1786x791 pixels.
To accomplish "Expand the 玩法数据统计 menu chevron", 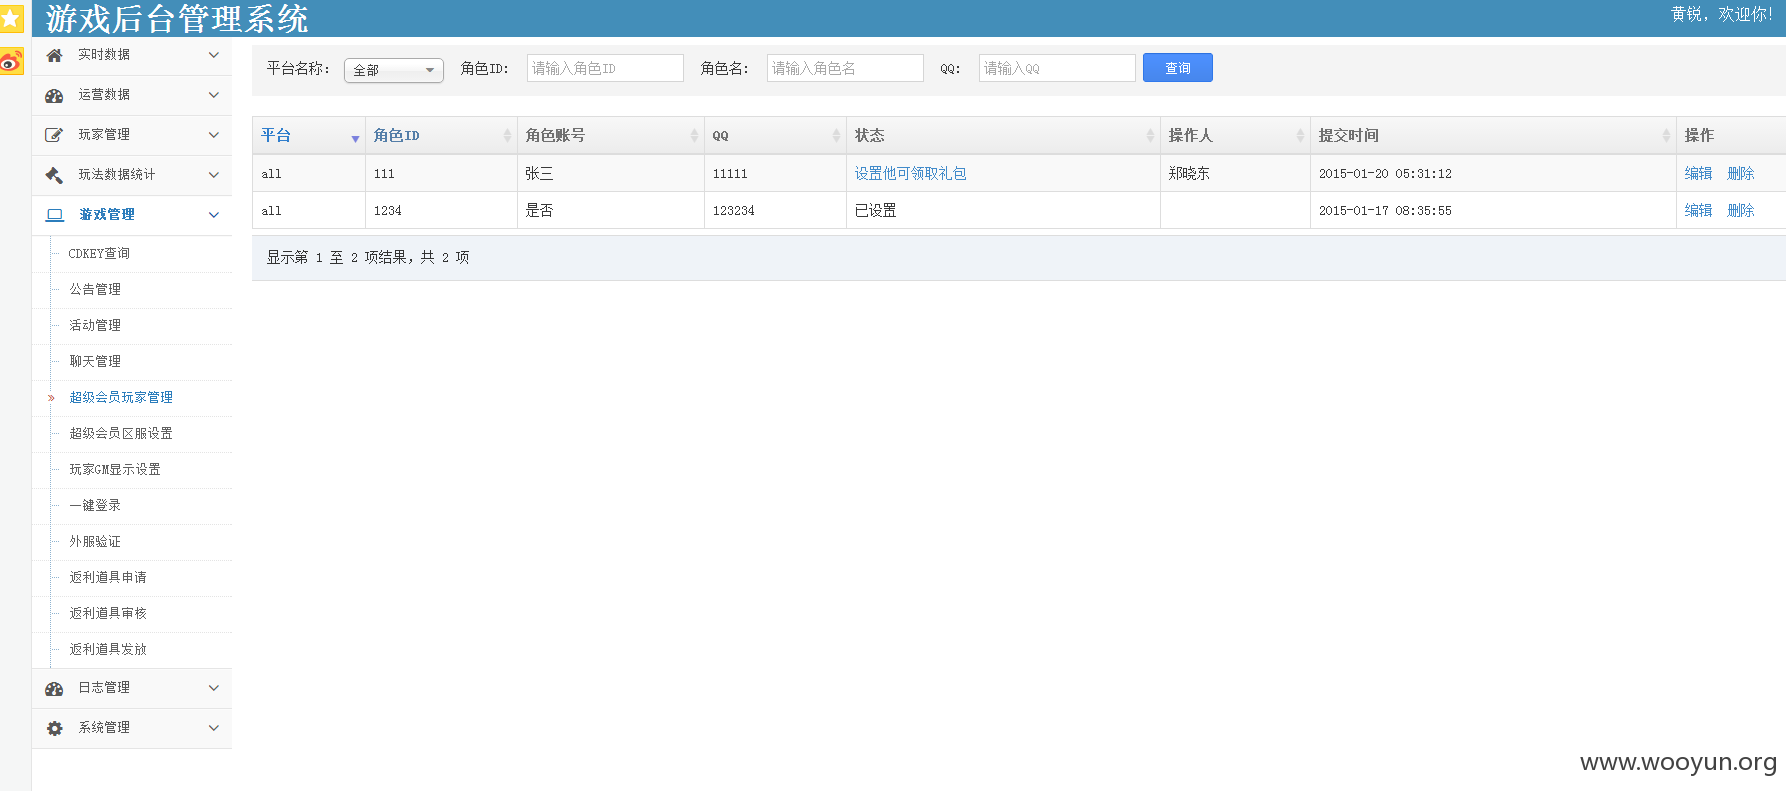I will [x=213, y=175].
